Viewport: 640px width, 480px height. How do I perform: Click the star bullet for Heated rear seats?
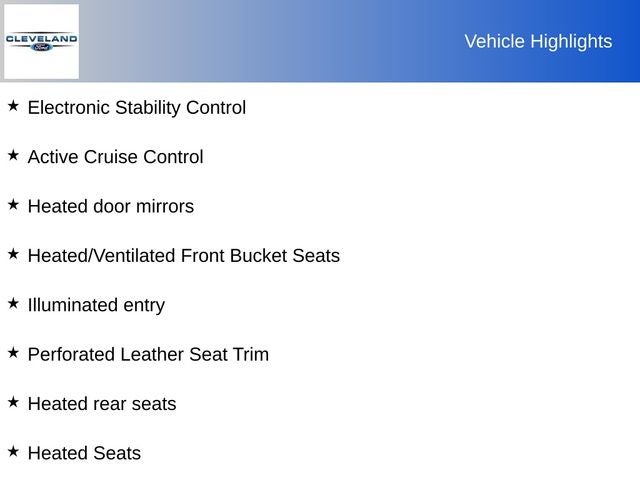pyautogui.click(x=13, y=402)
